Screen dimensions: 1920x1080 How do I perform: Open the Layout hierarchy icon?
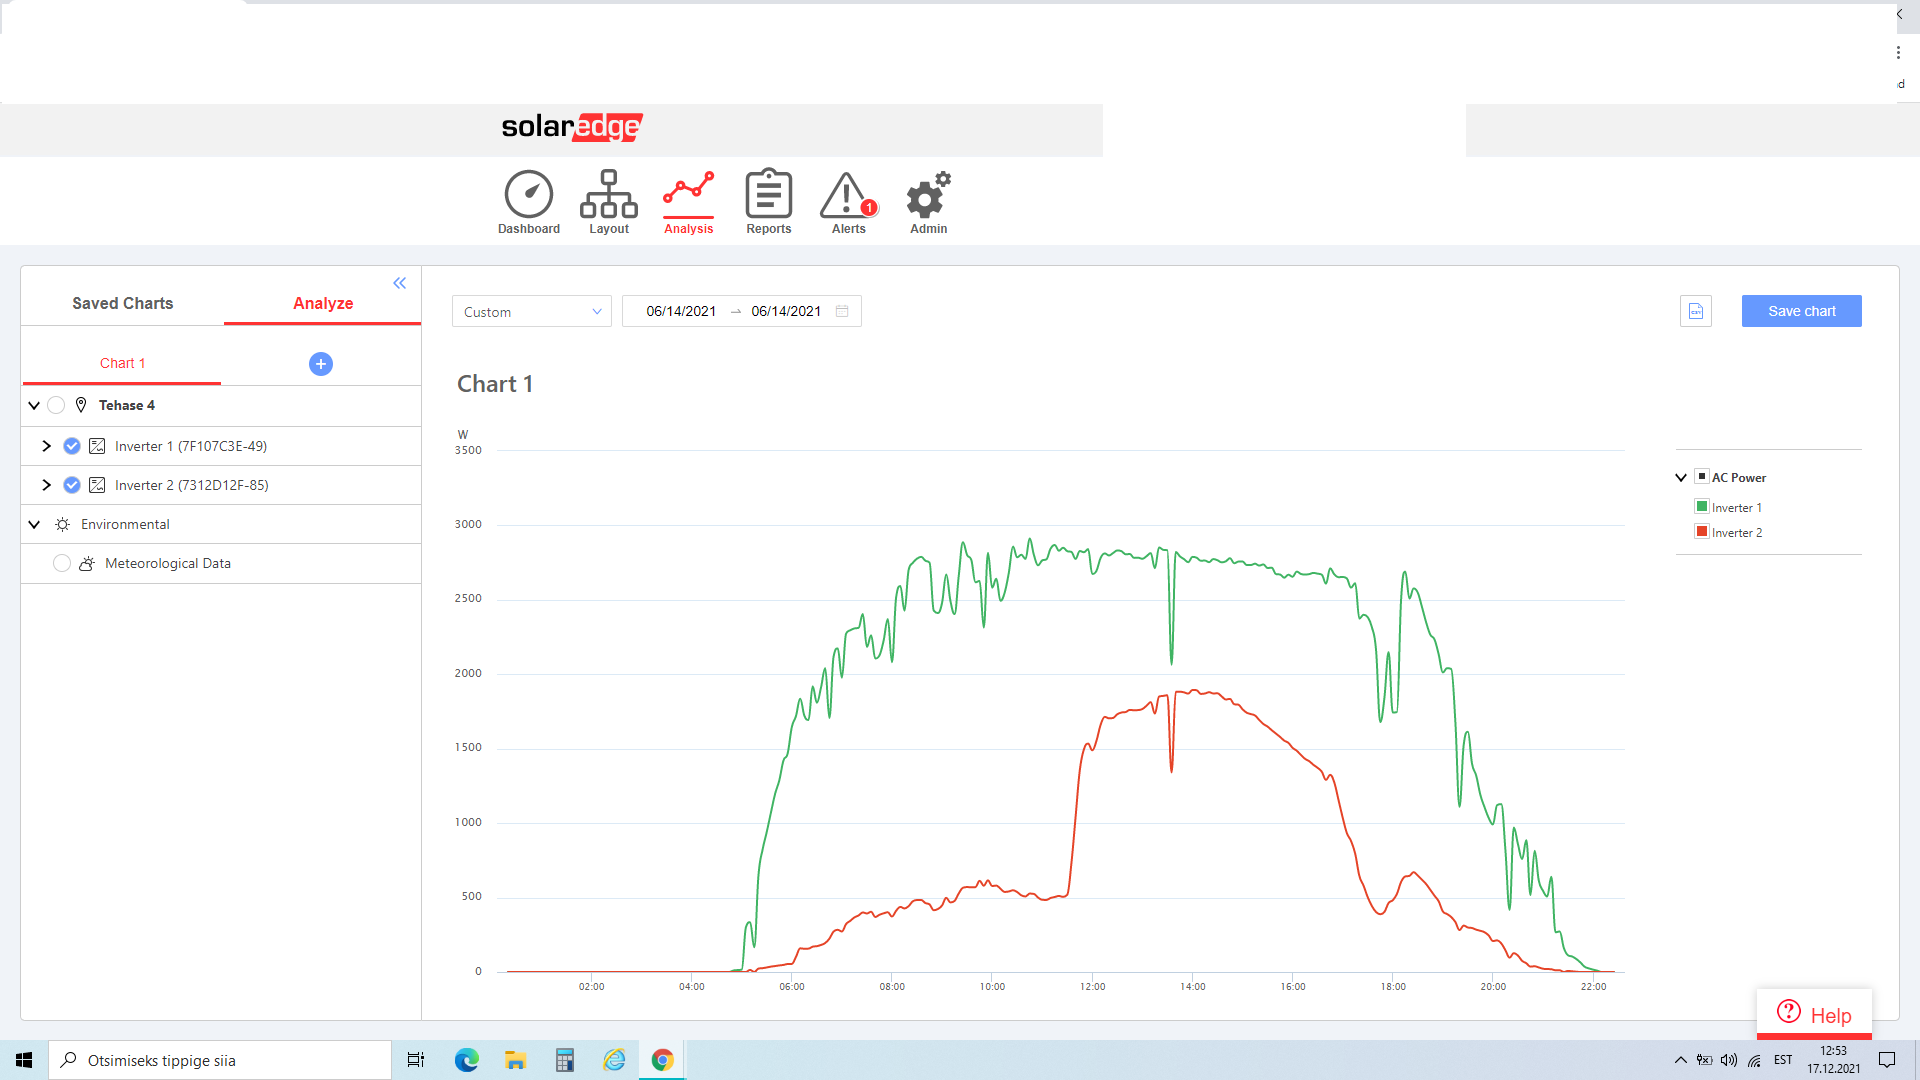click(x=608, y=194)
